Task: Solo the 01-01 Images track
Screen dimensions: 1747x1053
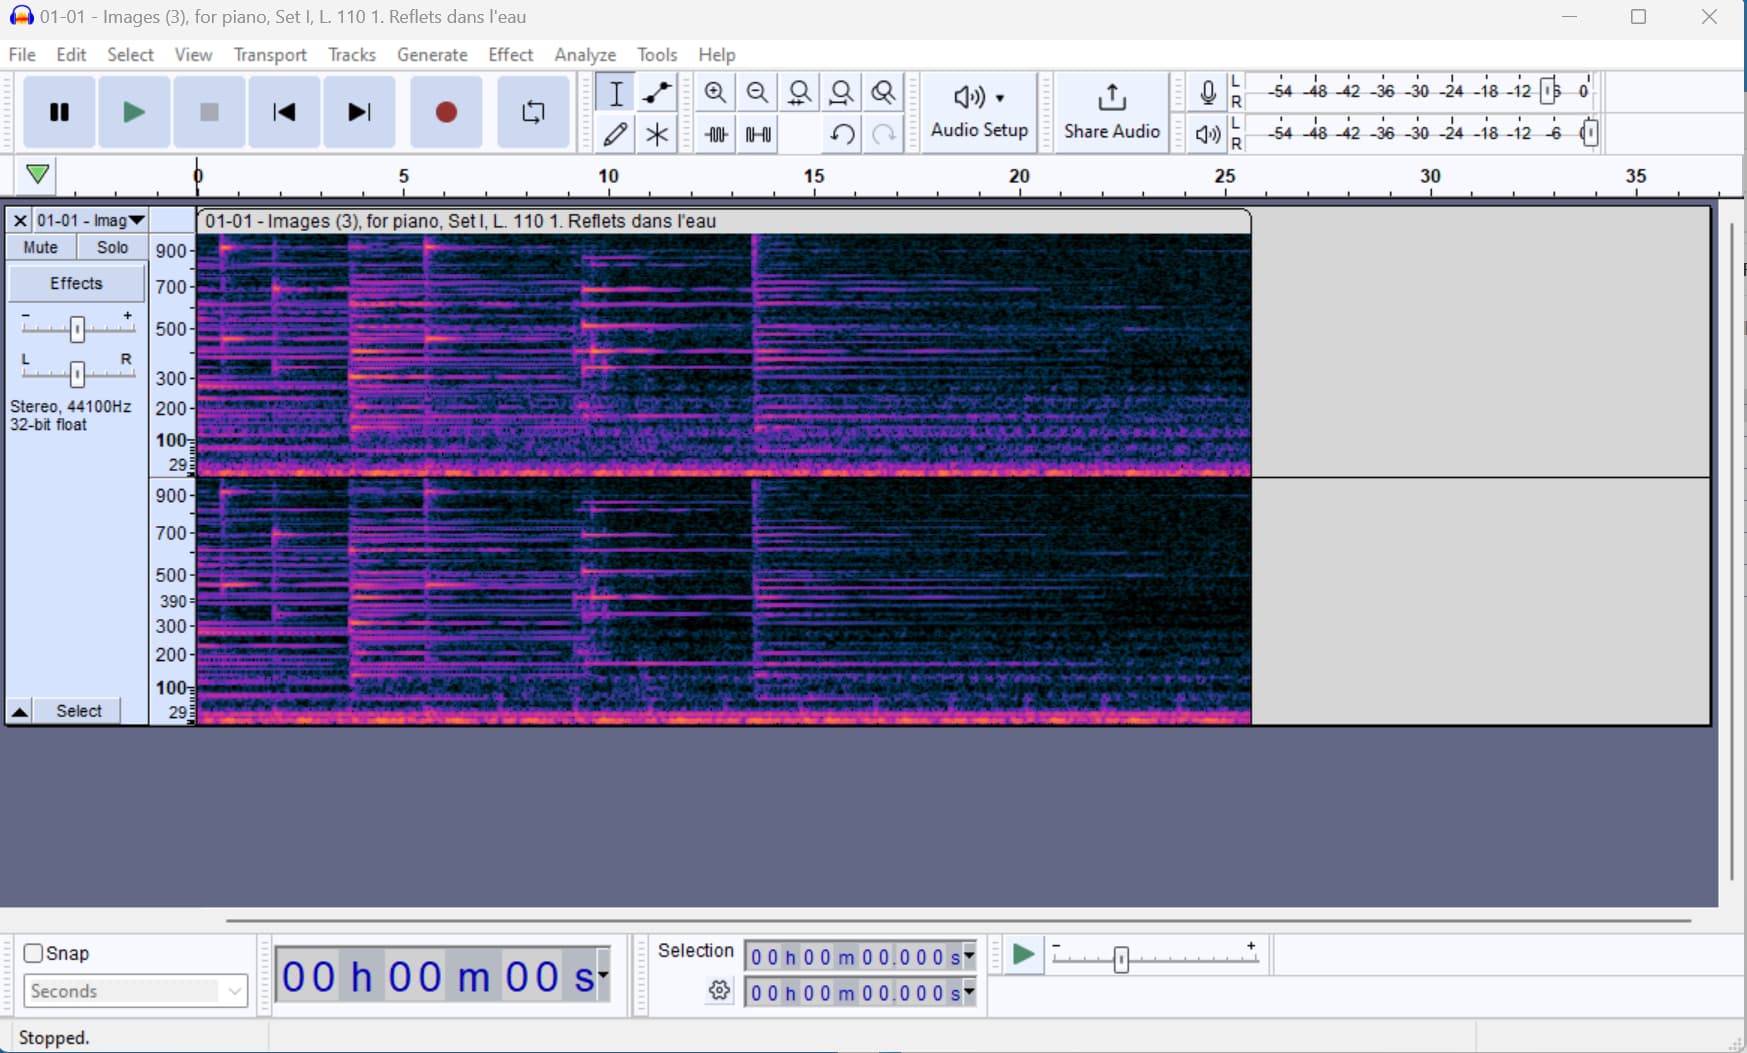Action: (112, 247)
